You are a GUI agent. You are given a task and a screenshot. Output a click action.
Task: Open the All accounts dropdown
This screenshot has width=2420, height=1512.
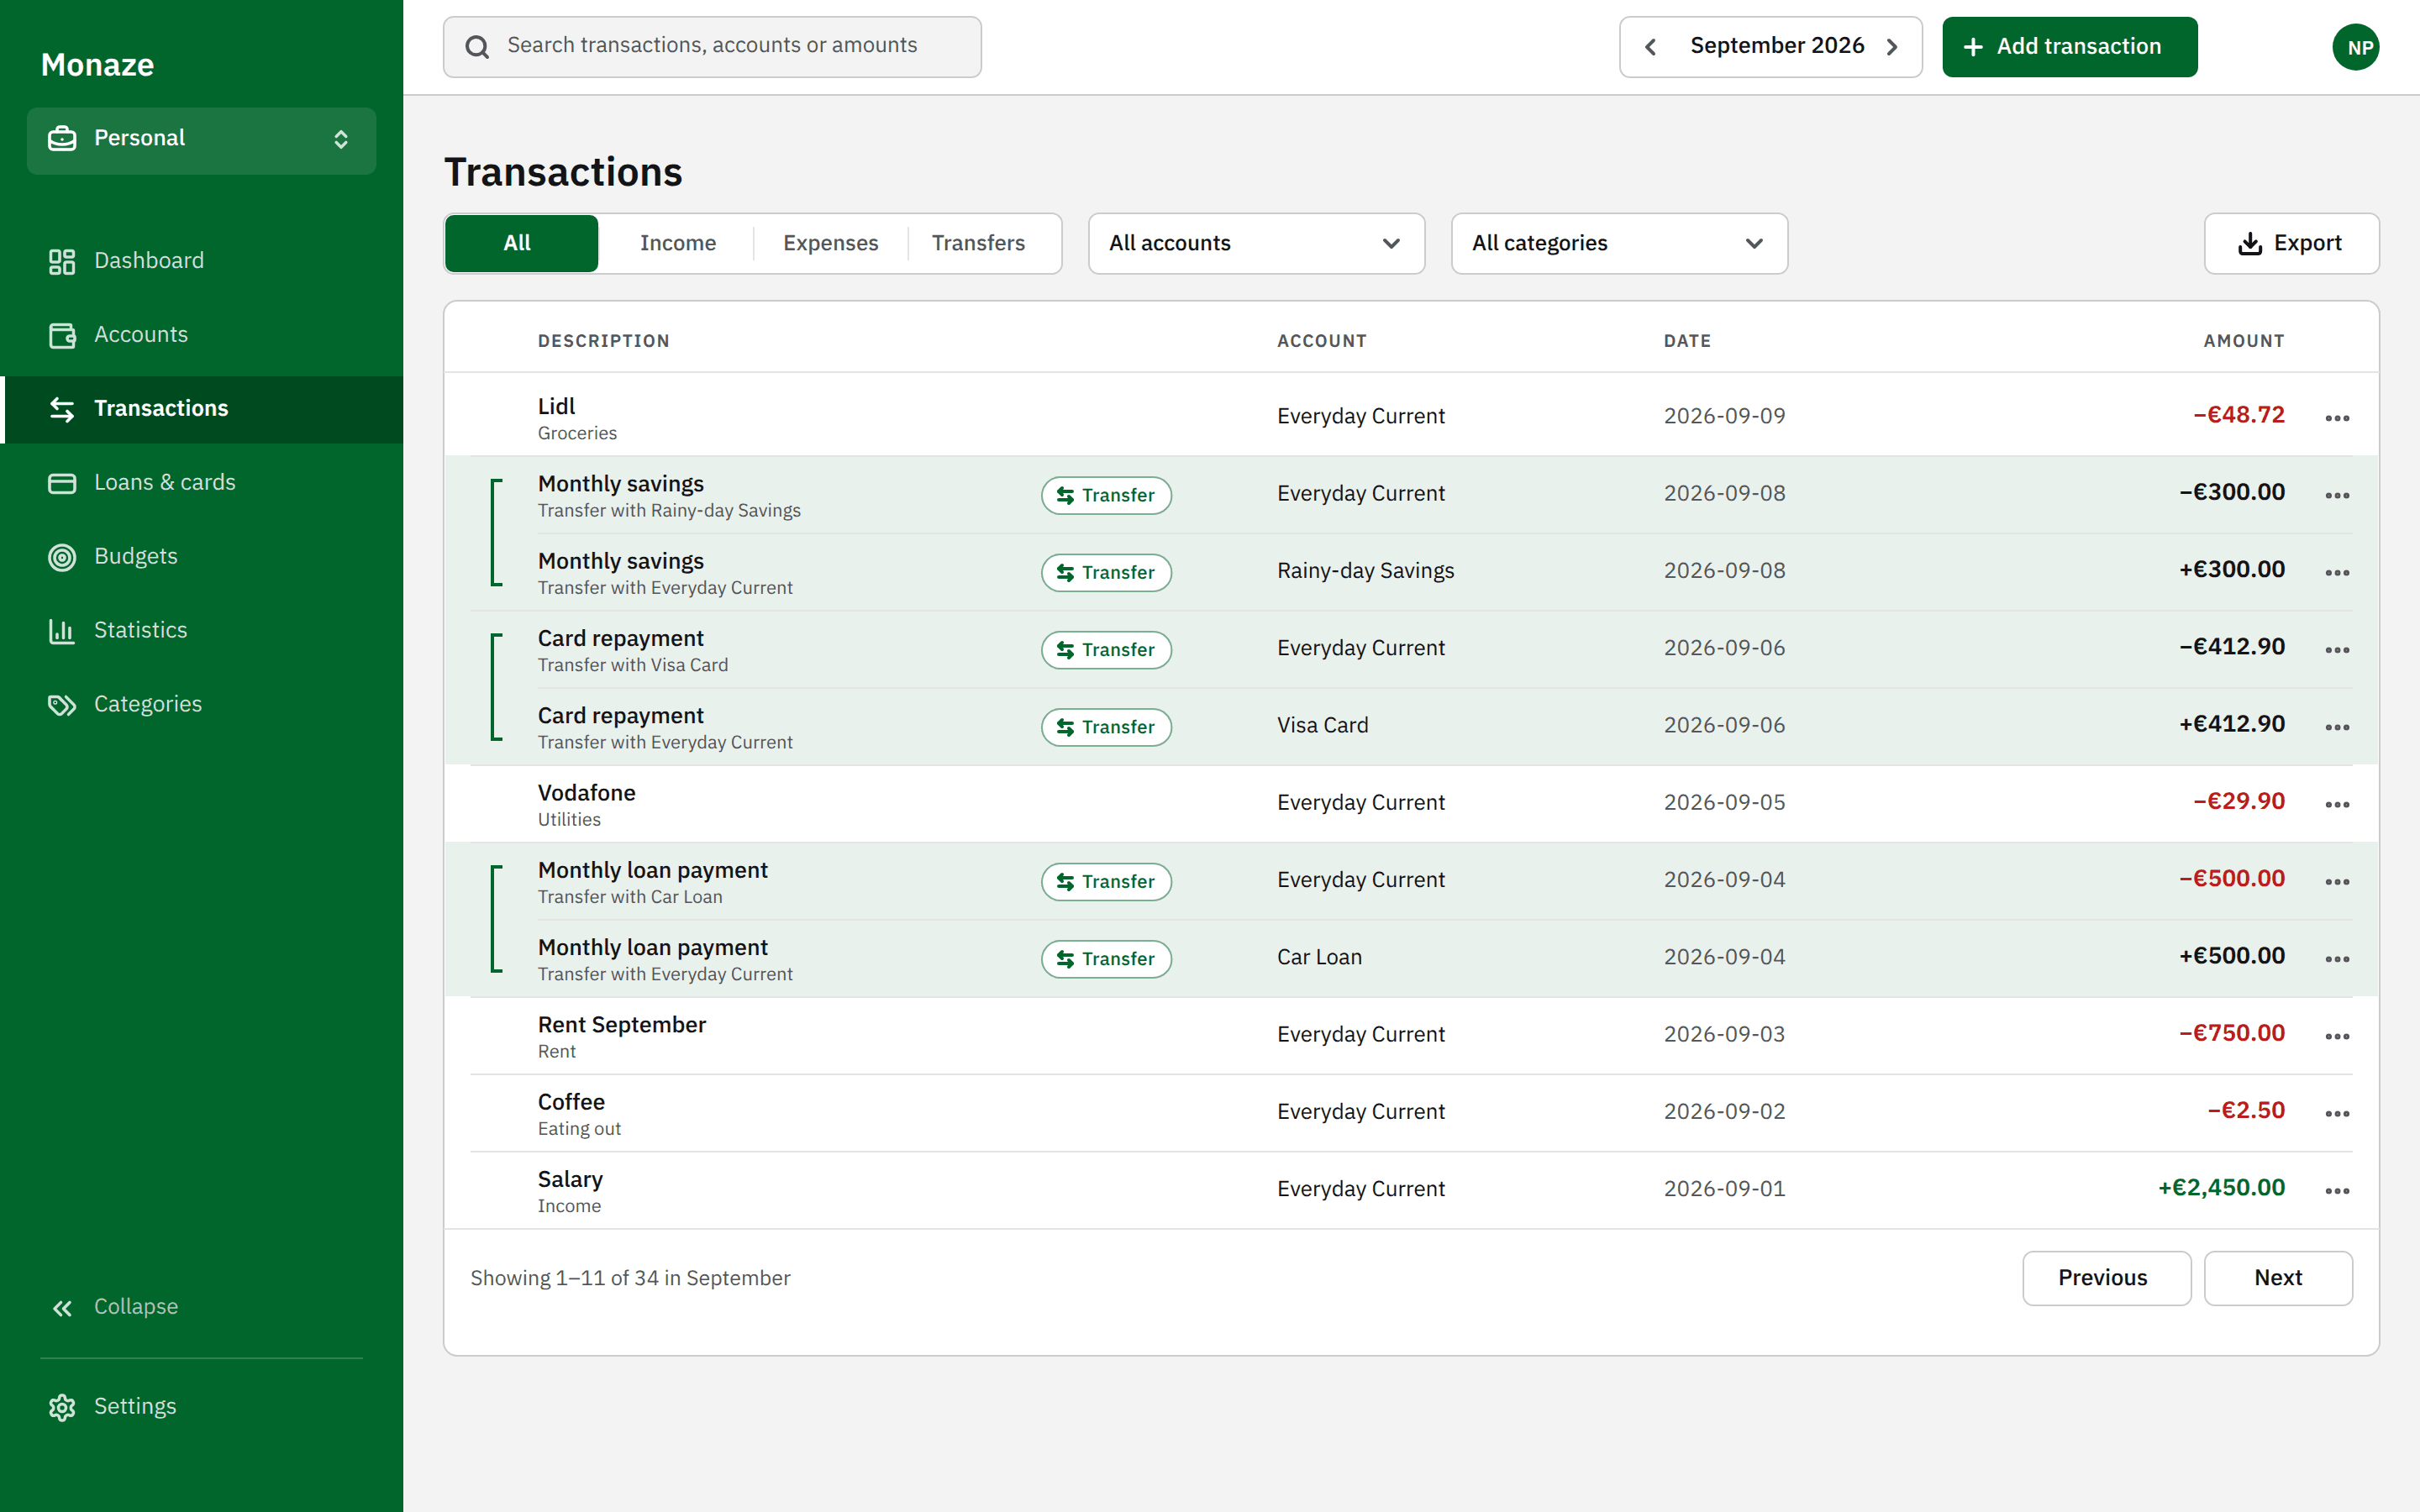pos(1256,243)
